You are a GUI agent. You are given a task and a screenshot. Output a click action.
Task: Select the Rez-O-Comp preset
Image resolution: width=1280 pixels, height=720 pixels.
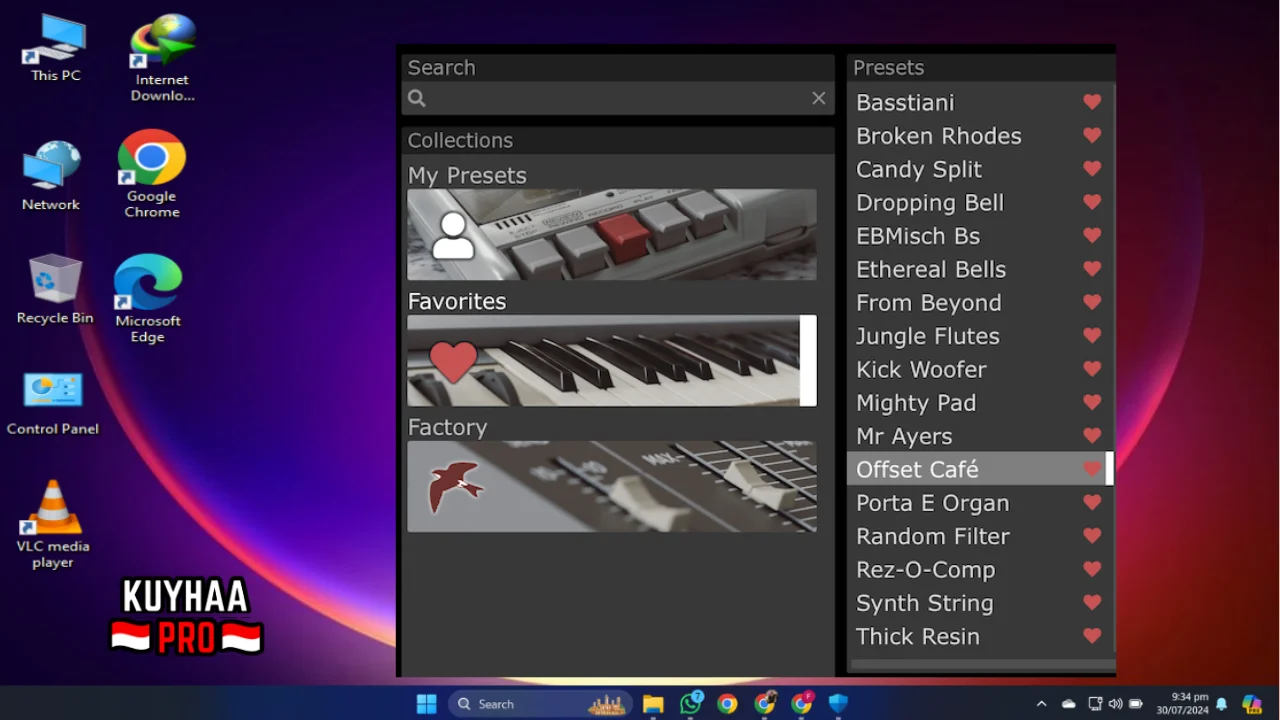coord(926,570)
